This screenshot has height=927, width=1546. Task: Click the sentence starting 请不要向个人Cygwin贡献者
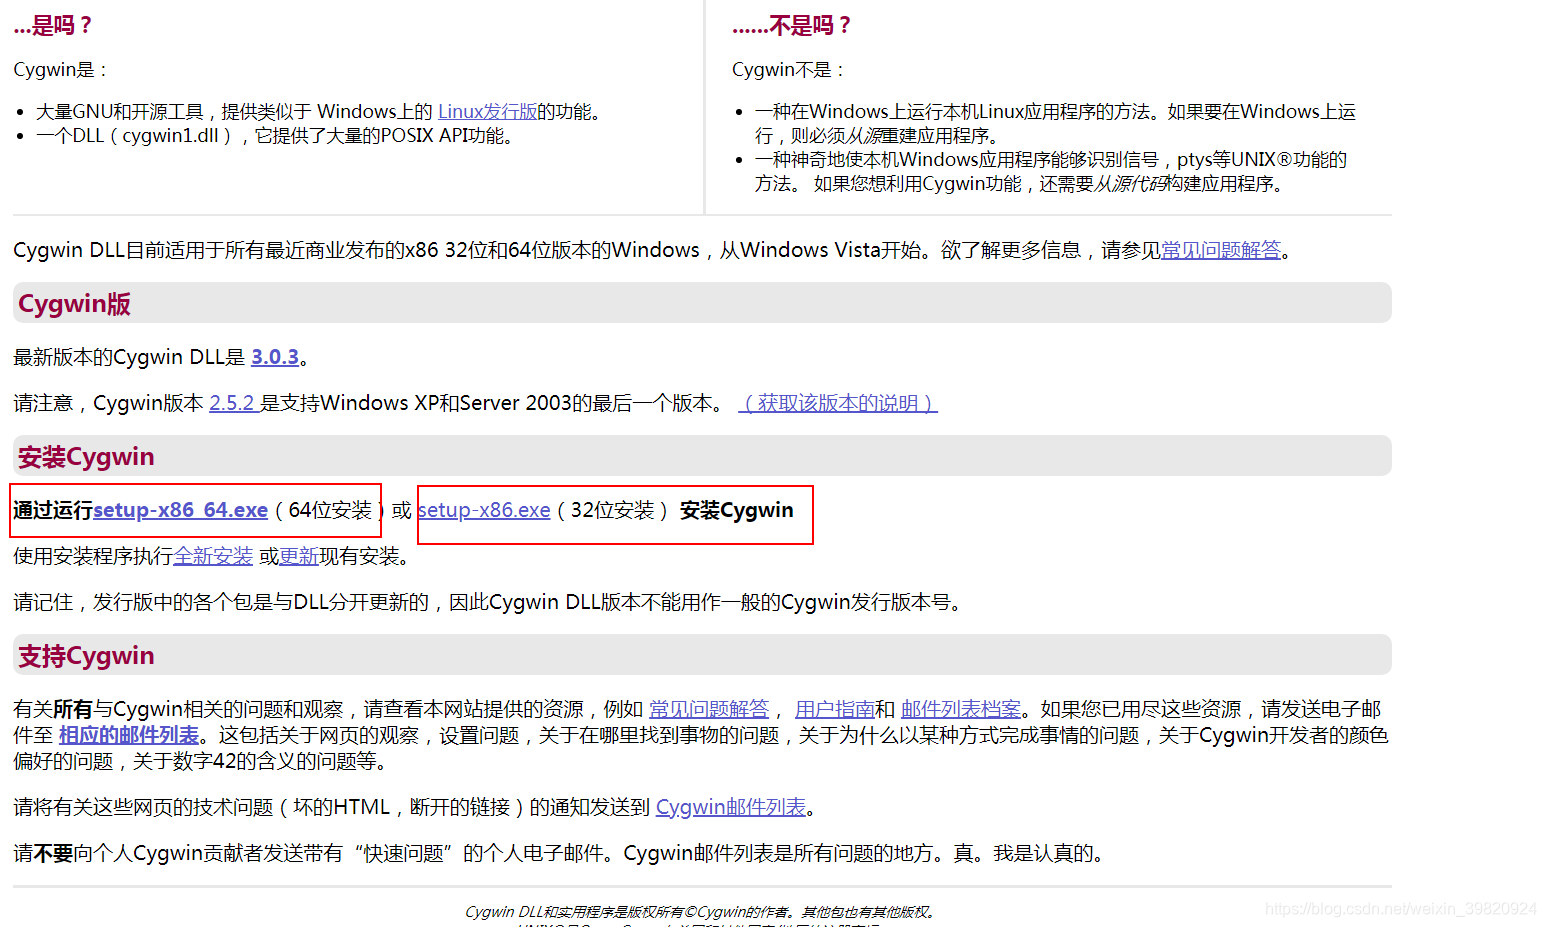coord(561,853)
